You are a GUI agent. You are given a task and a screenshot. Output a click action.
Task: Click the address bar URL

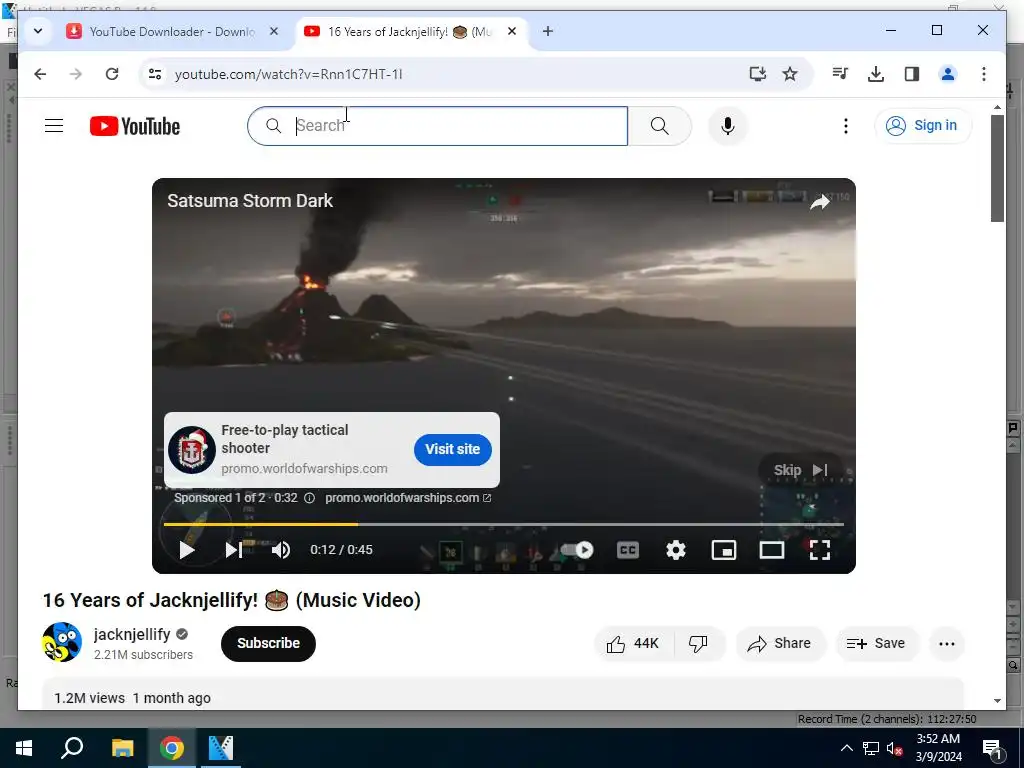tap(288, 74)
